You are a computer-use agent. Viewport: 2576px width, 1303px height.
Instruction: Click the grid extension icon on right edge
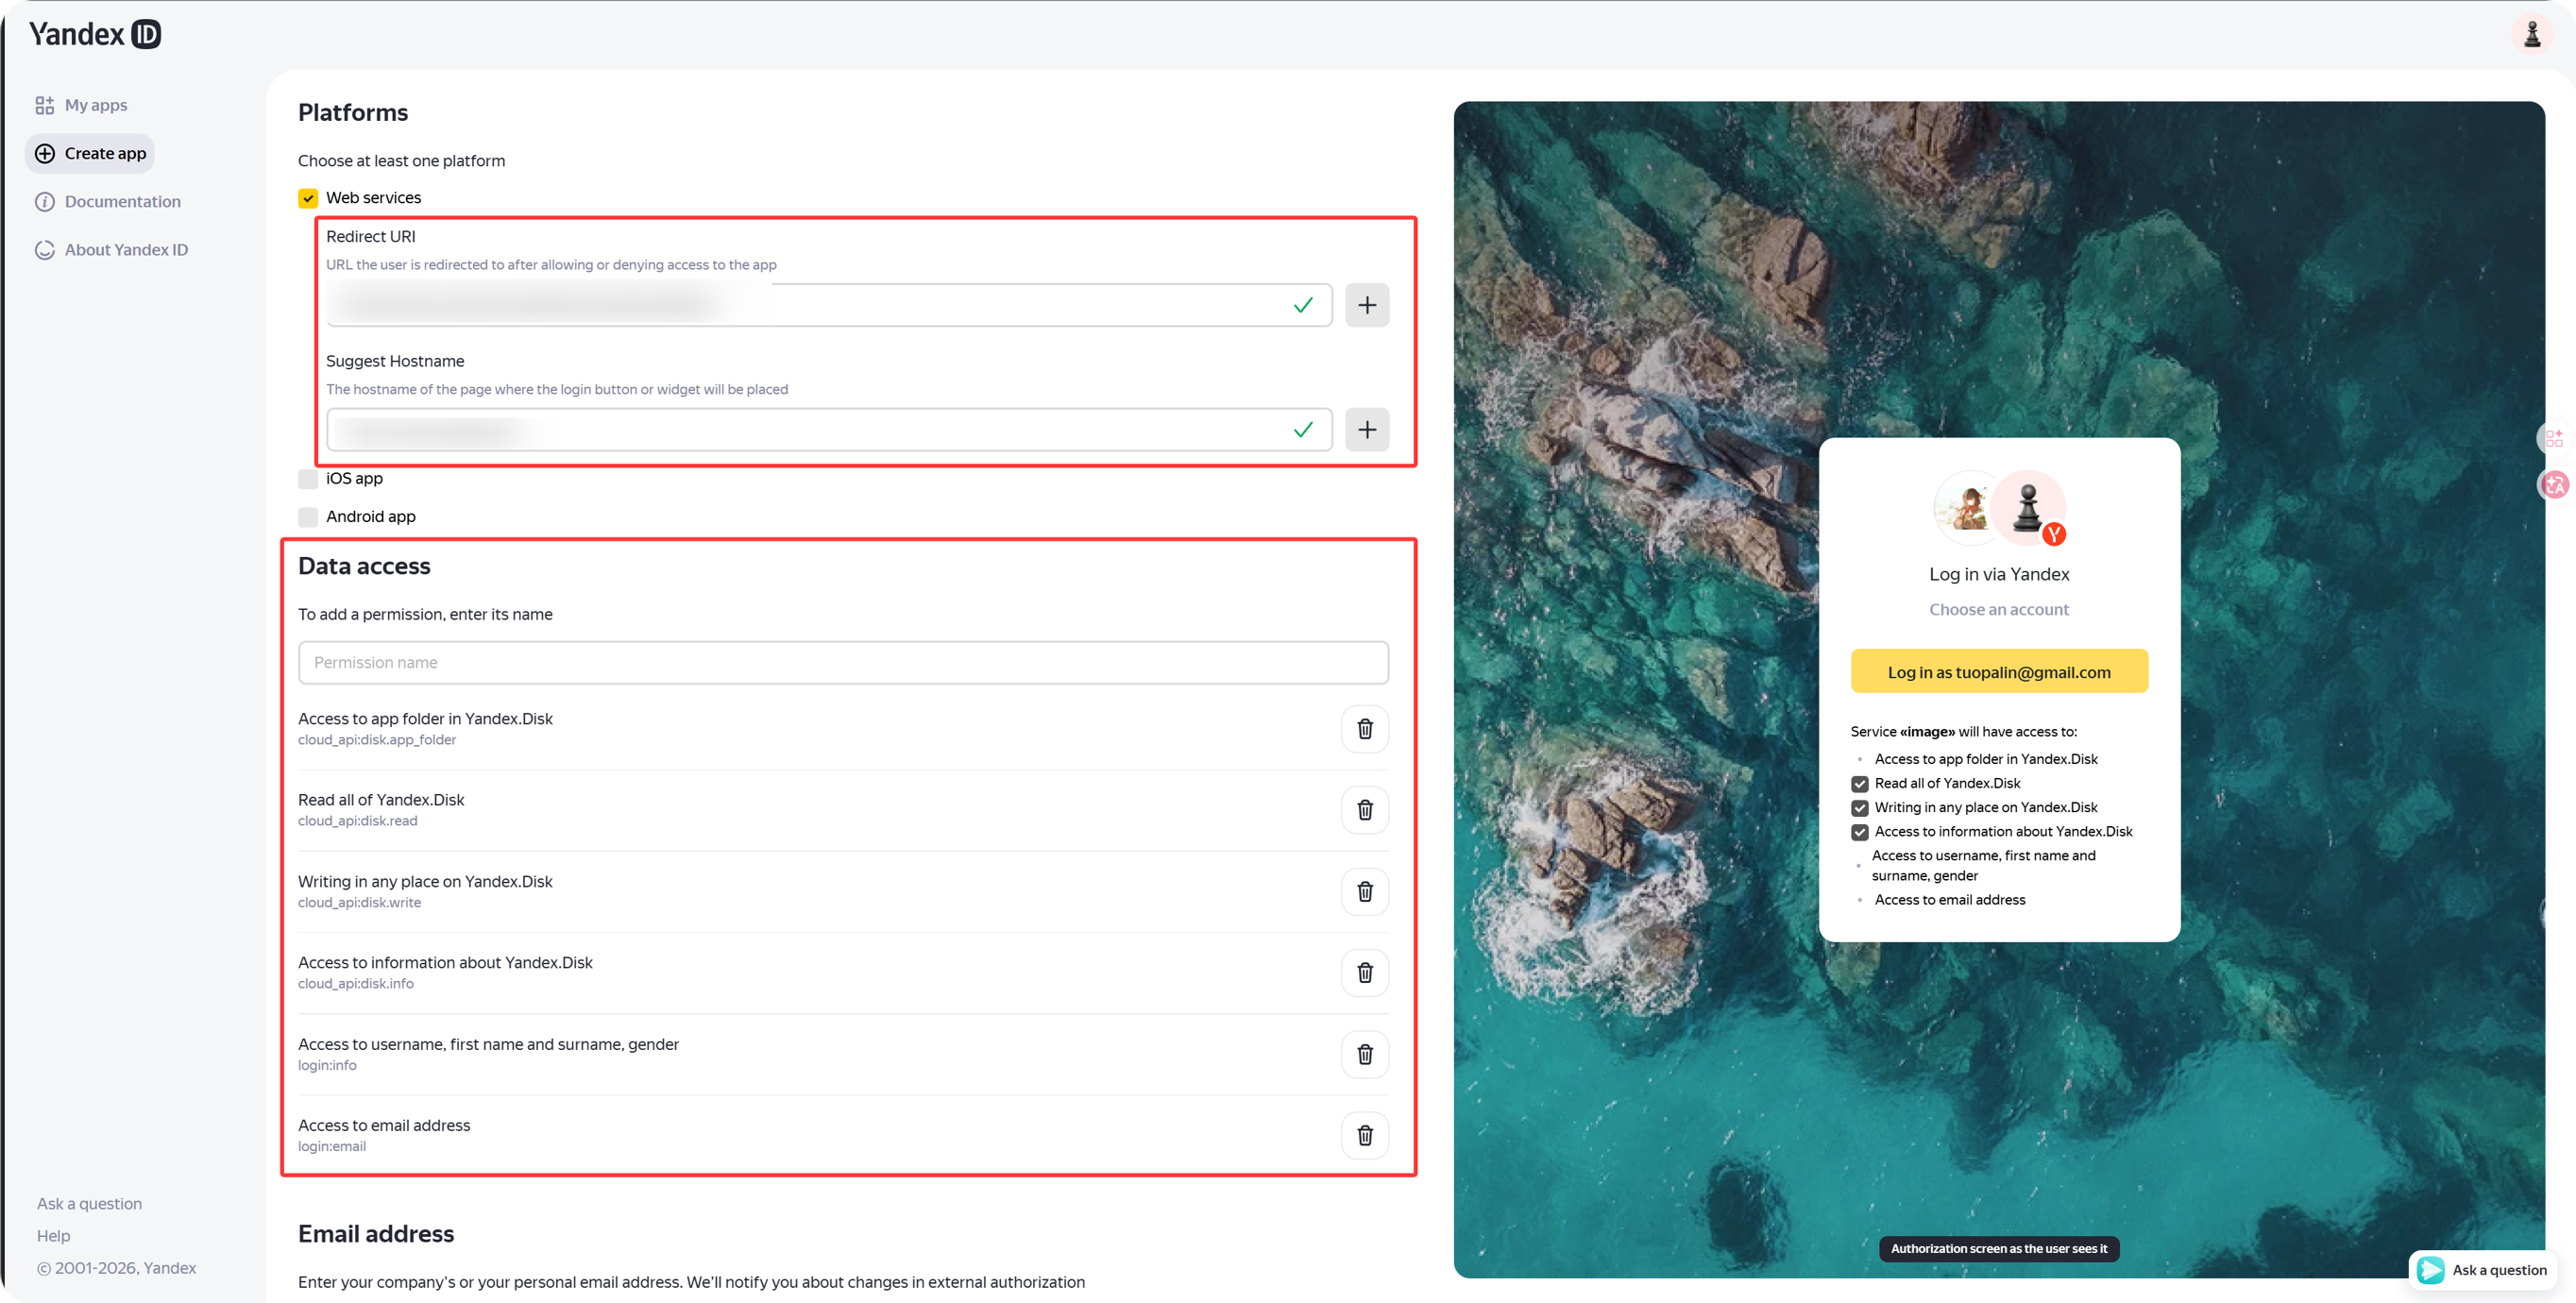click(x=2555, y=438)
